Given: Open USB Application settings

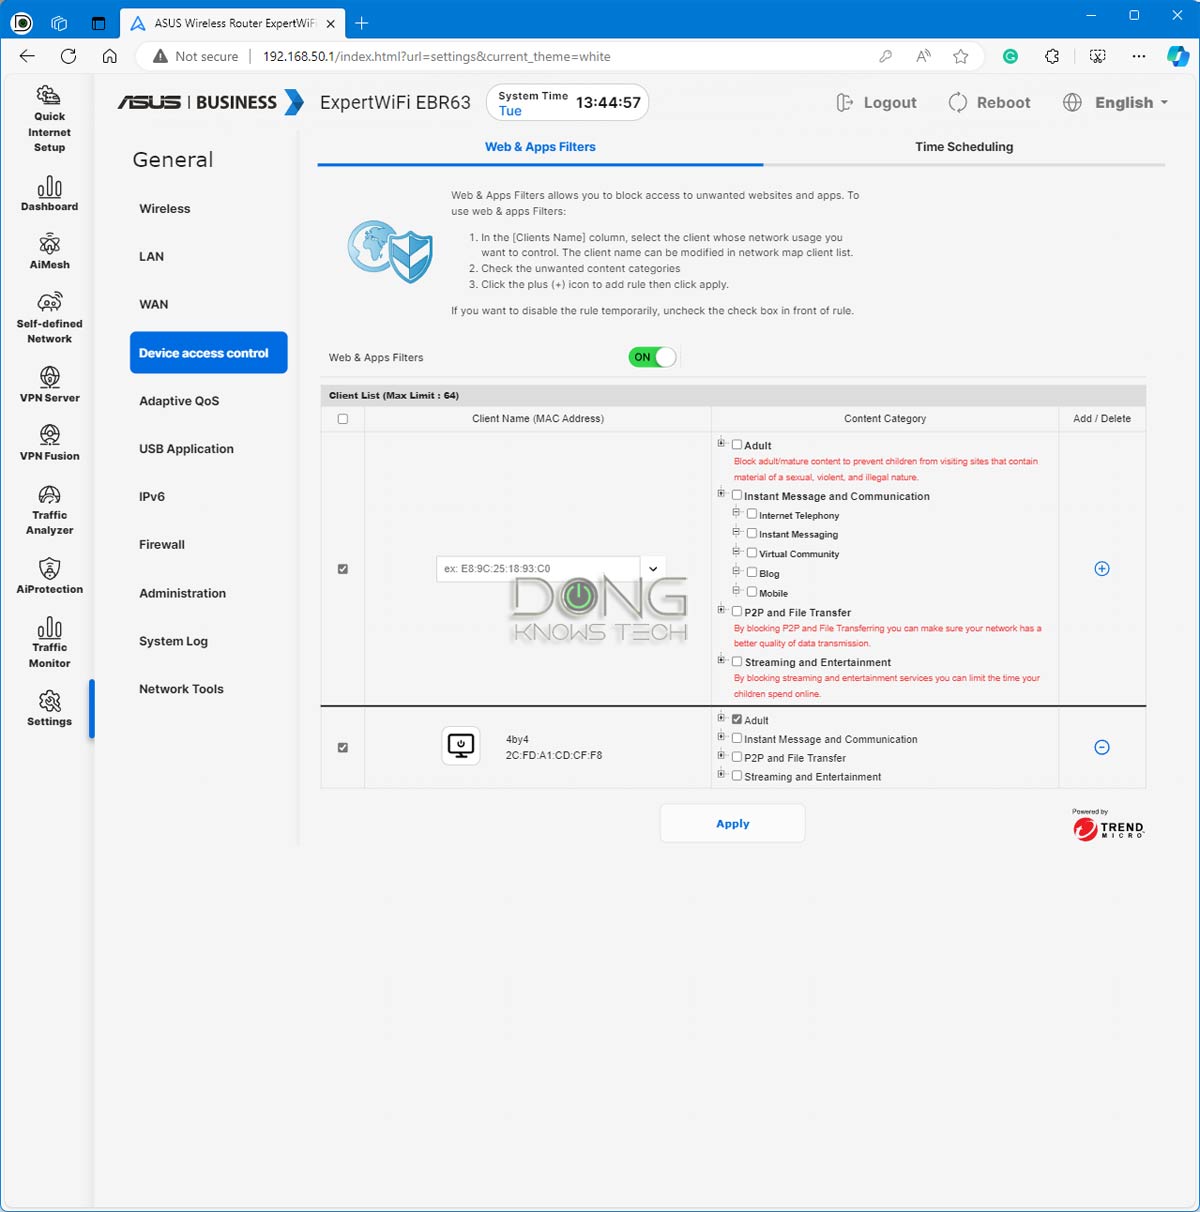Looking at the screenshot, I should (186, 449).
